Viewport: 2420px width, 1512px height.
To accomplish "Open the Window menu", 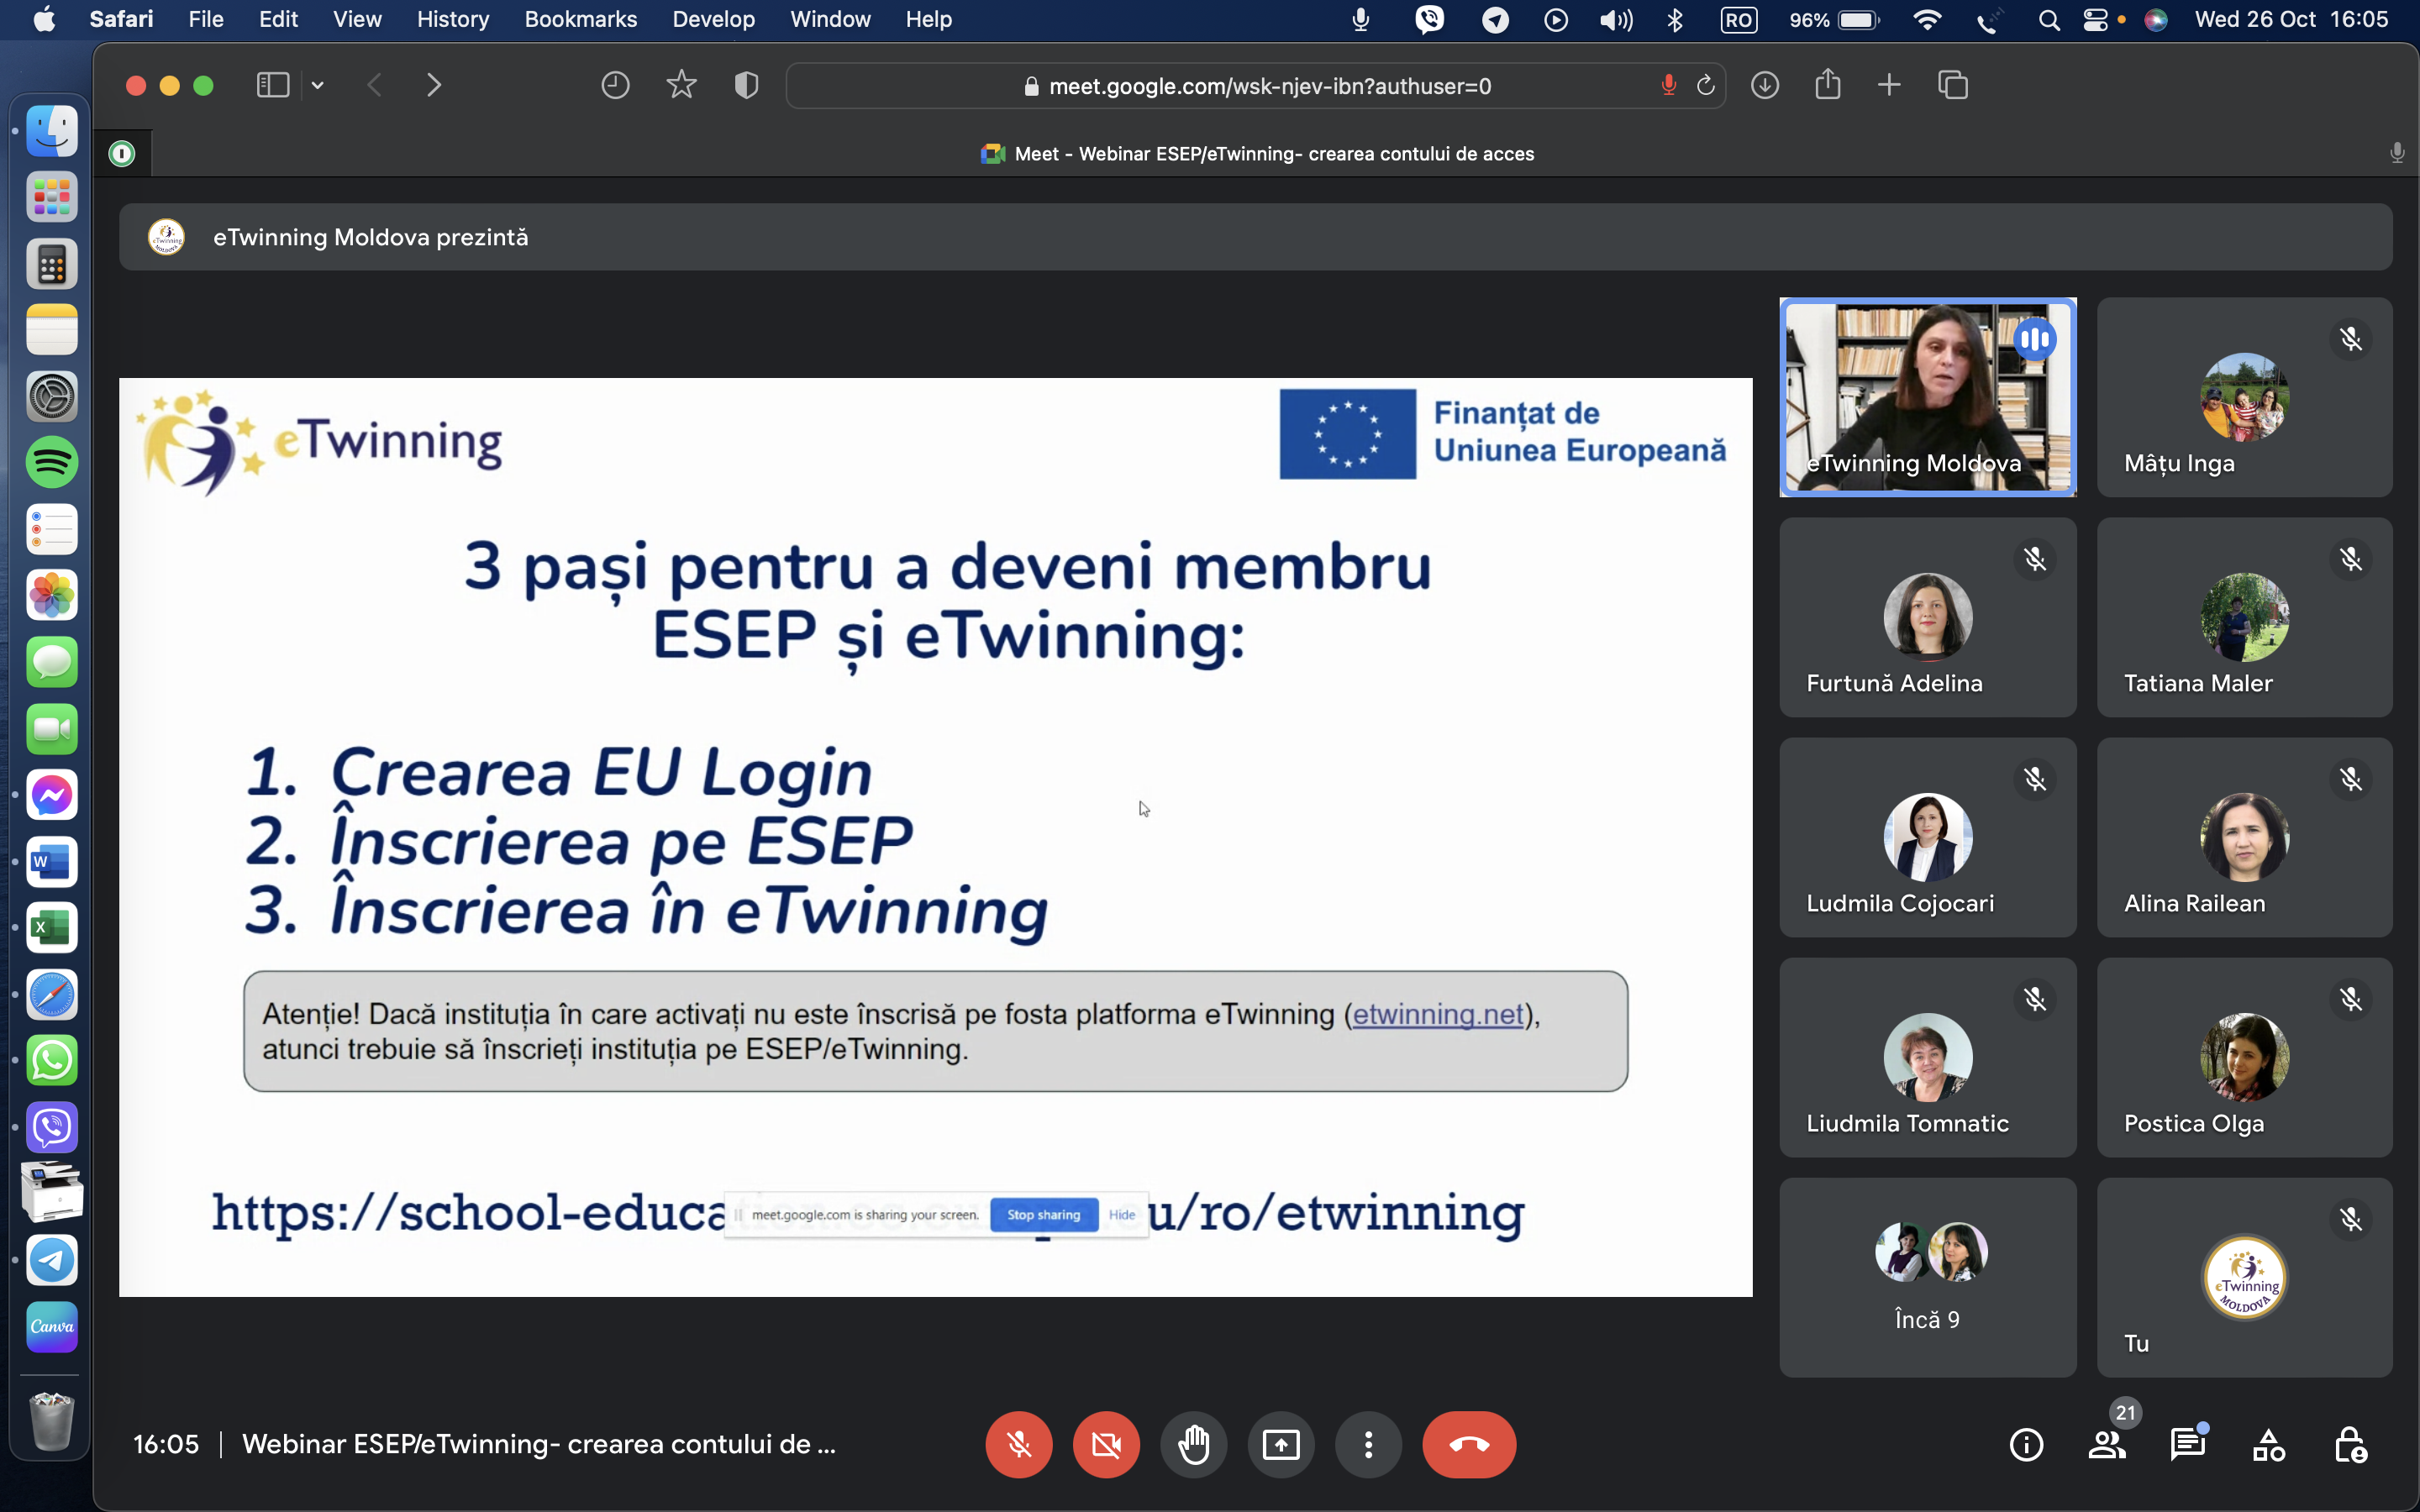I will 830,19.
